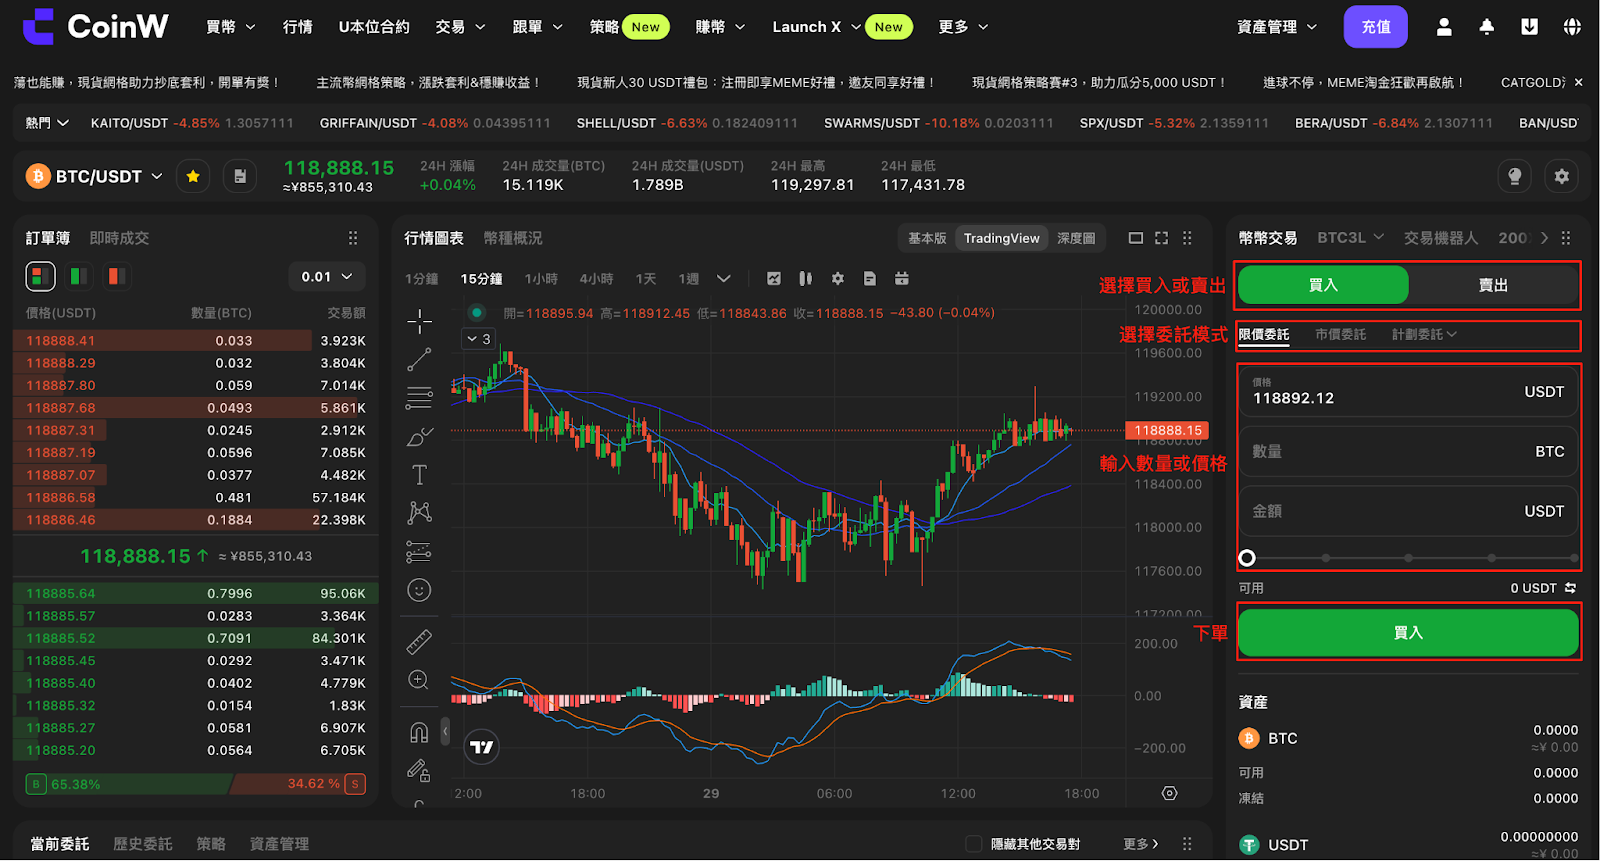The height and width of the screenshot is (861, 1600).
Task: Click the chart axis settings icon
Action: pyautogui.click(x=1169, y=793)
